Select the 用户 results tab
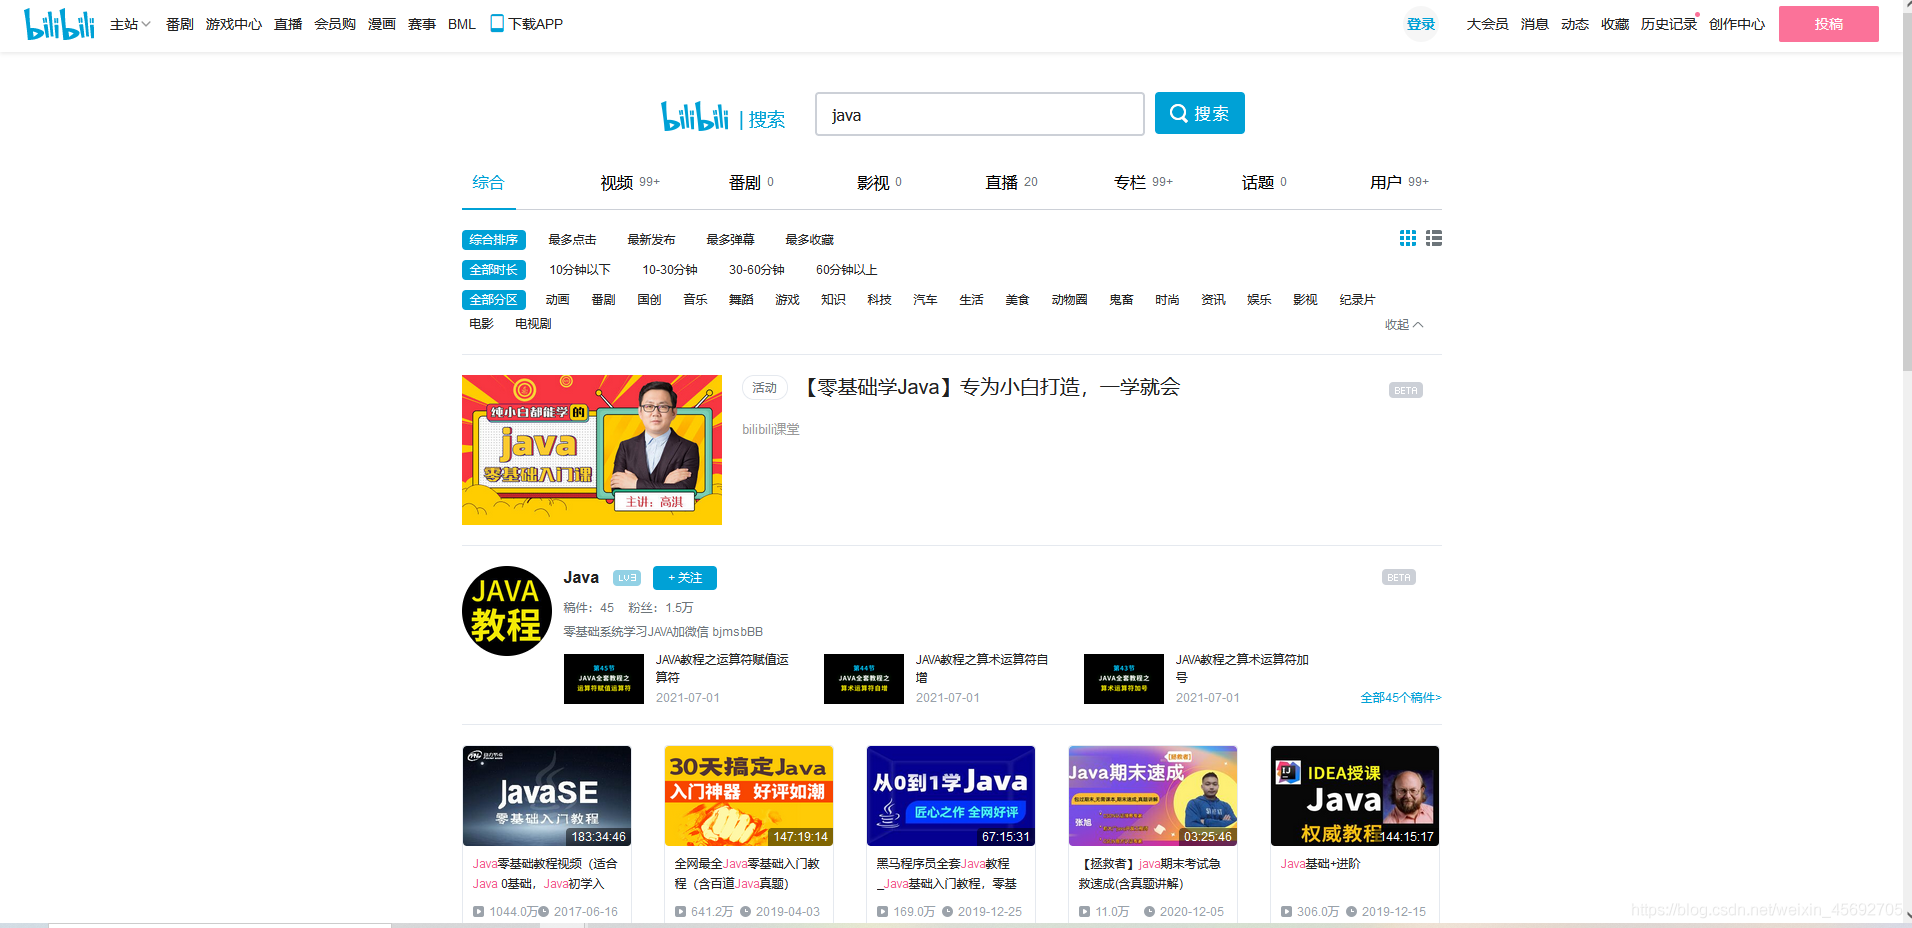The image size is (1912, 928). (1399, 182)
